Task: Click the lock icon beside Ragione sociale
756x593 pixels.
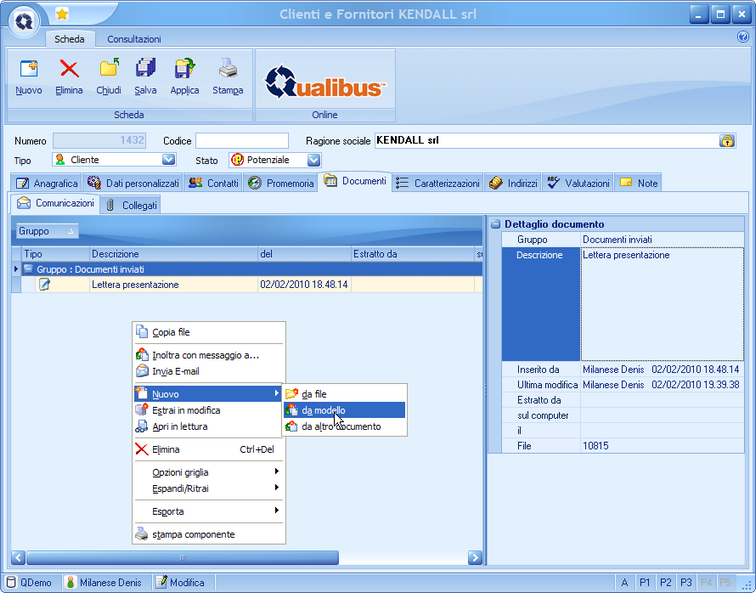Action: pyautogui.click(x=727, y=141)
